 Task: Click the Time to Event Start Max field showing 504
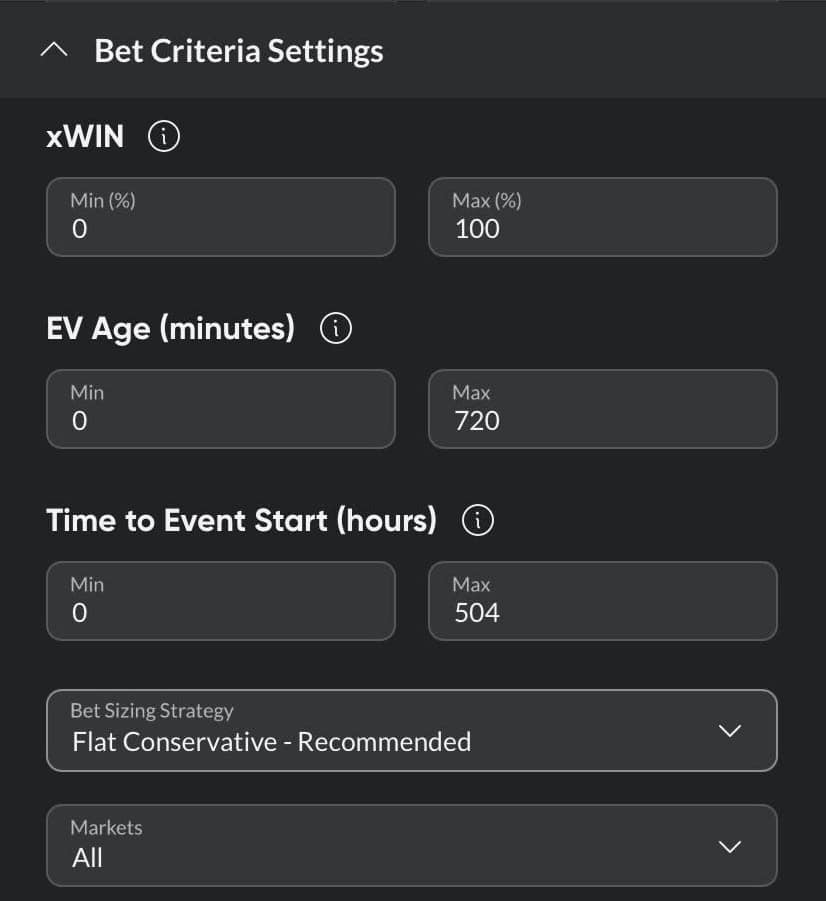coord(603,601)
